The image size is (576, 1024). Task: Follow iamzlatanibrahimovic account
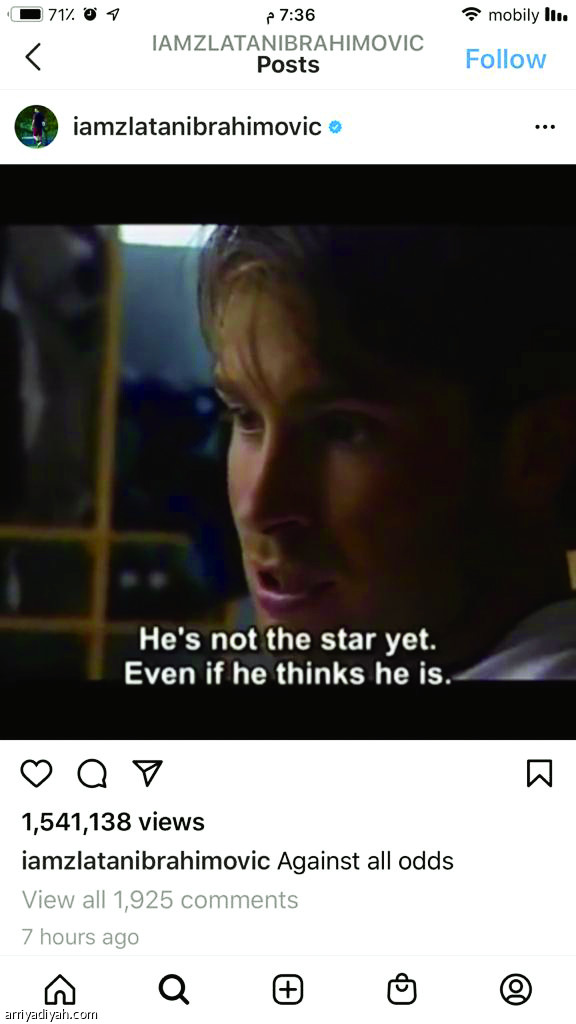[x=505, y=59]
